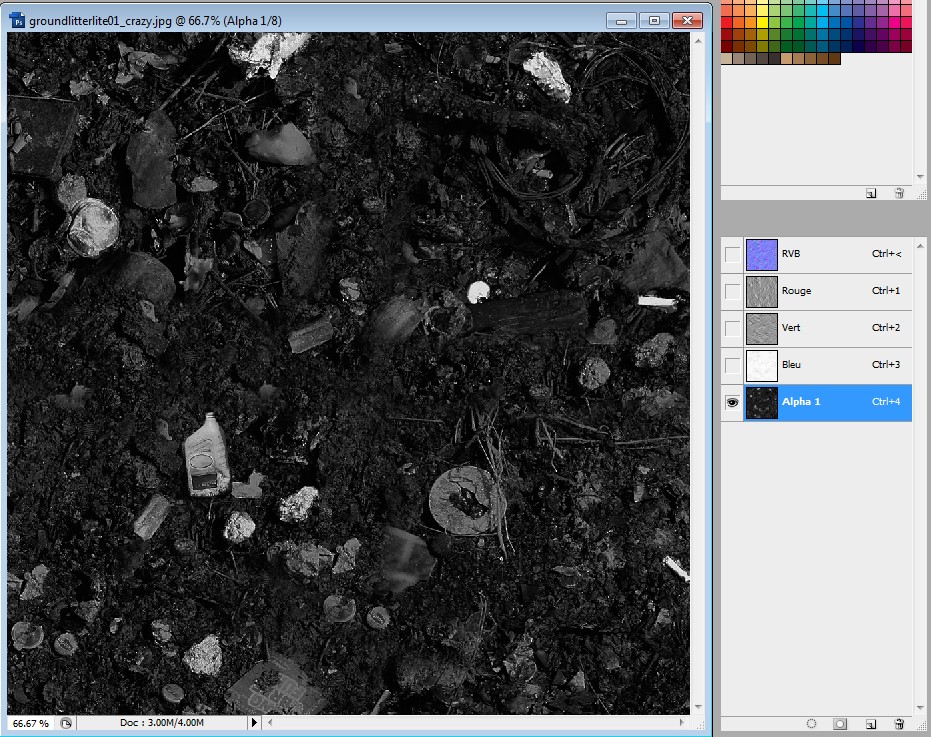931x737 pixels.
Task: Select the RVB composite channel row
Action: coord(816,254)
